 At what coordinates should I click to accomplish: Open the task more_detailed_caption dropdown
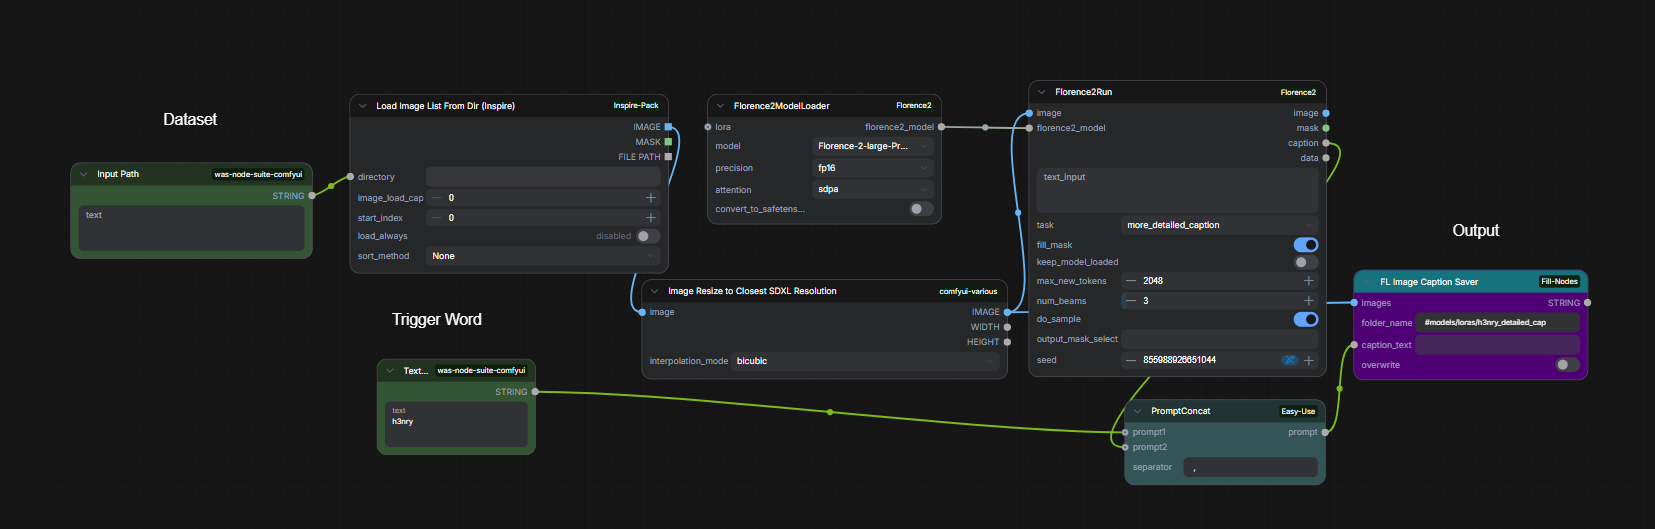[x=1218, y=225]
